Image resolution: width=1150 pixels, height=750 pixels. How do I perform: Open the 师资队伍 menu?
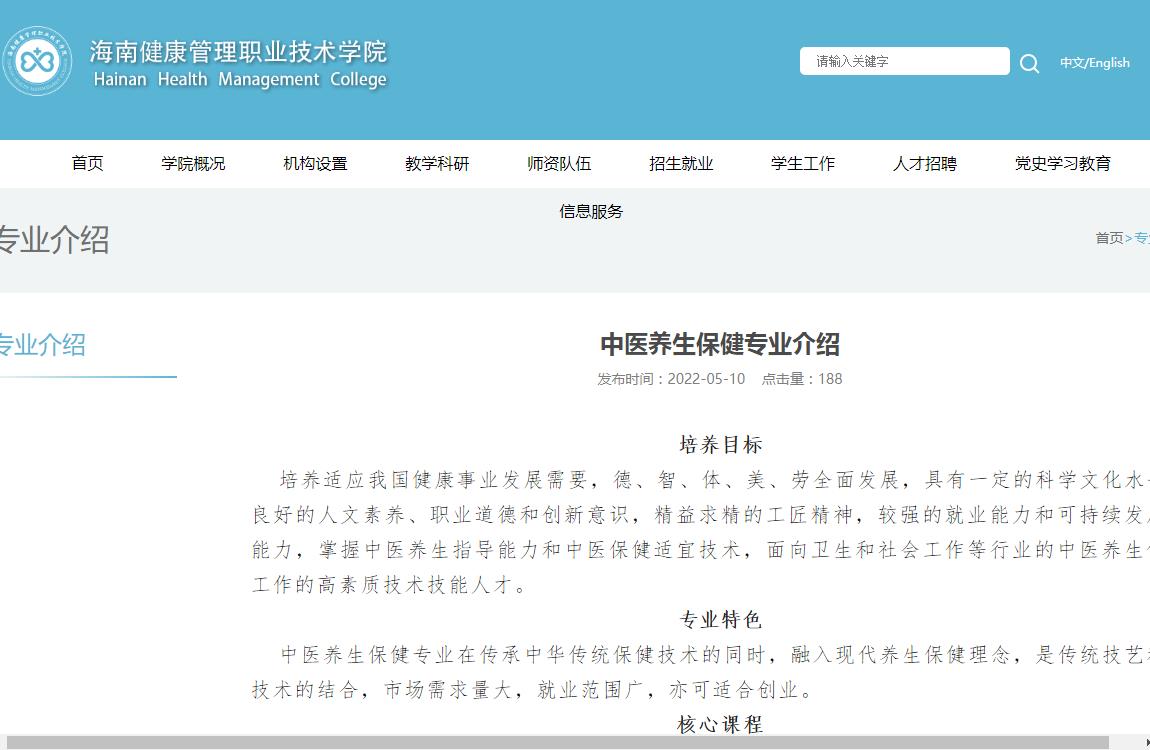pos(559,163)
